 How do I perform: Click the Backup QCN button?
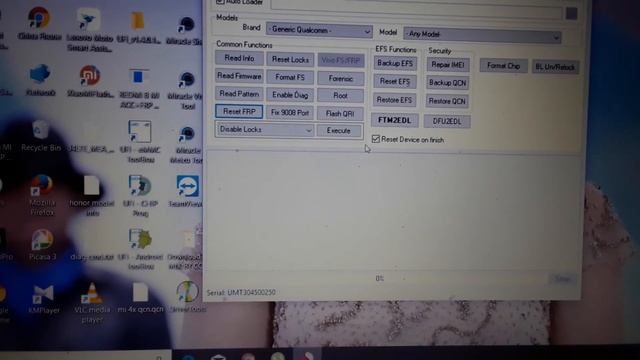[447, 83]
